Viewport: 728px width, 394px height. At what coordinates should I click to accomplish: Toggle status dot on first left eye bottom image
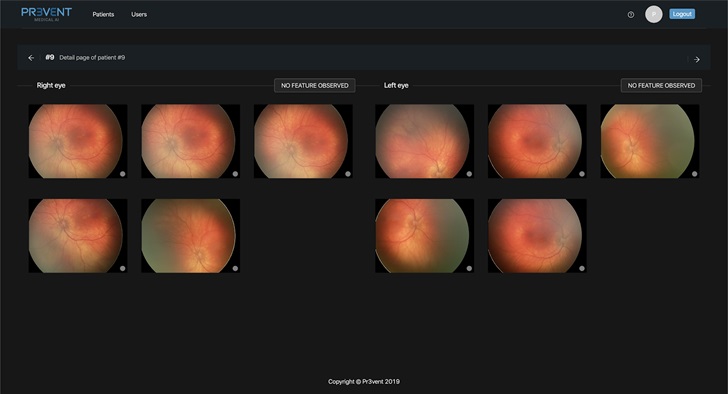[469, 268]
